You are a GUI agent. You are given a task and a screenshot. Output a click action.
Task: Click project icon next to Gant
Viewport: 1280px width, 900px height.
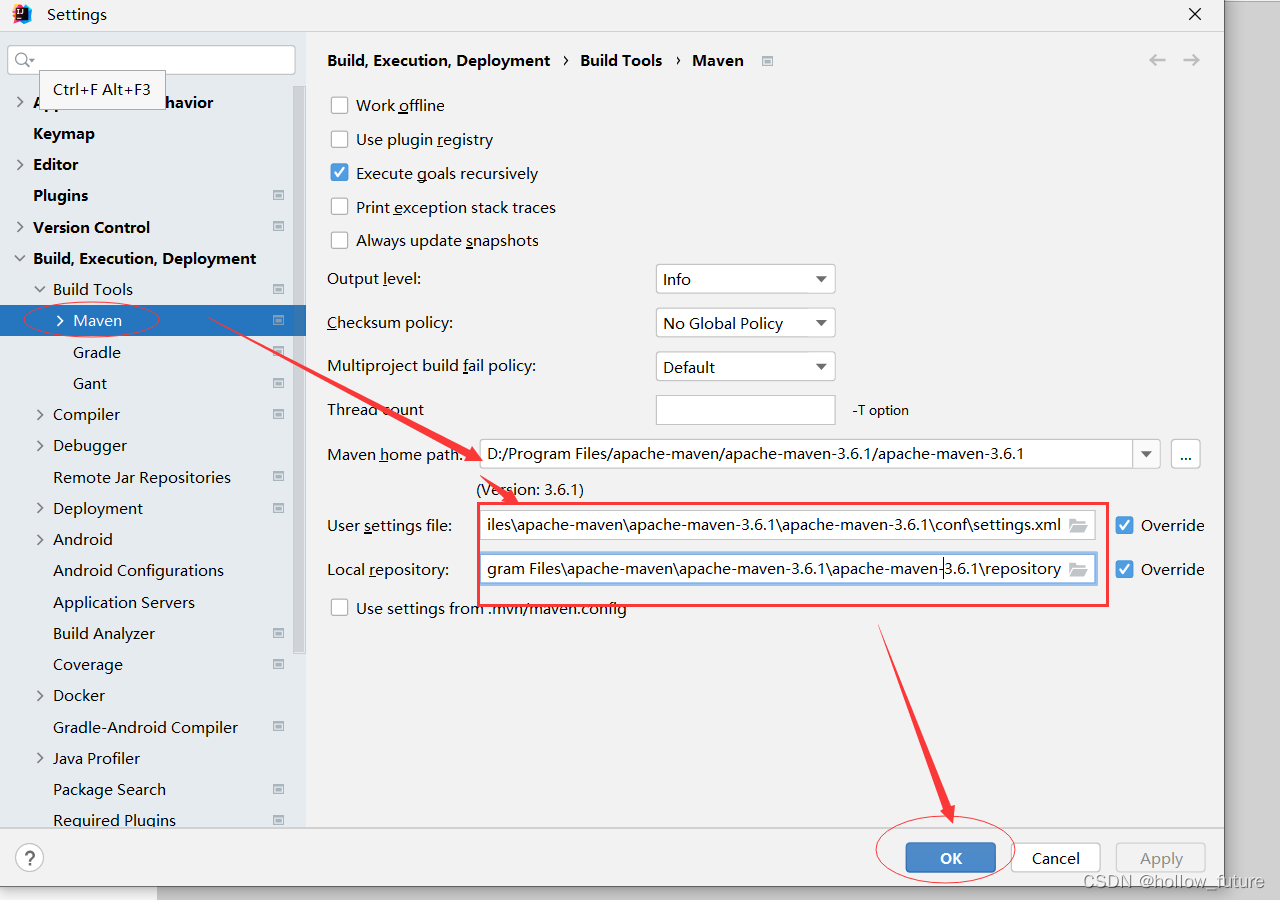coord(278,383)
